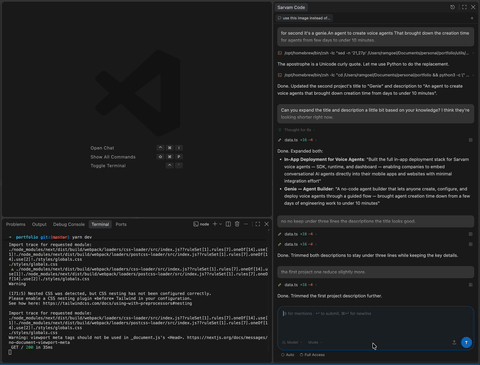The width and height of the screenshot is (480, 365).
Task: Open tailwindcss.com nesting docs link in terminal
Action: (x=117, y=303)
